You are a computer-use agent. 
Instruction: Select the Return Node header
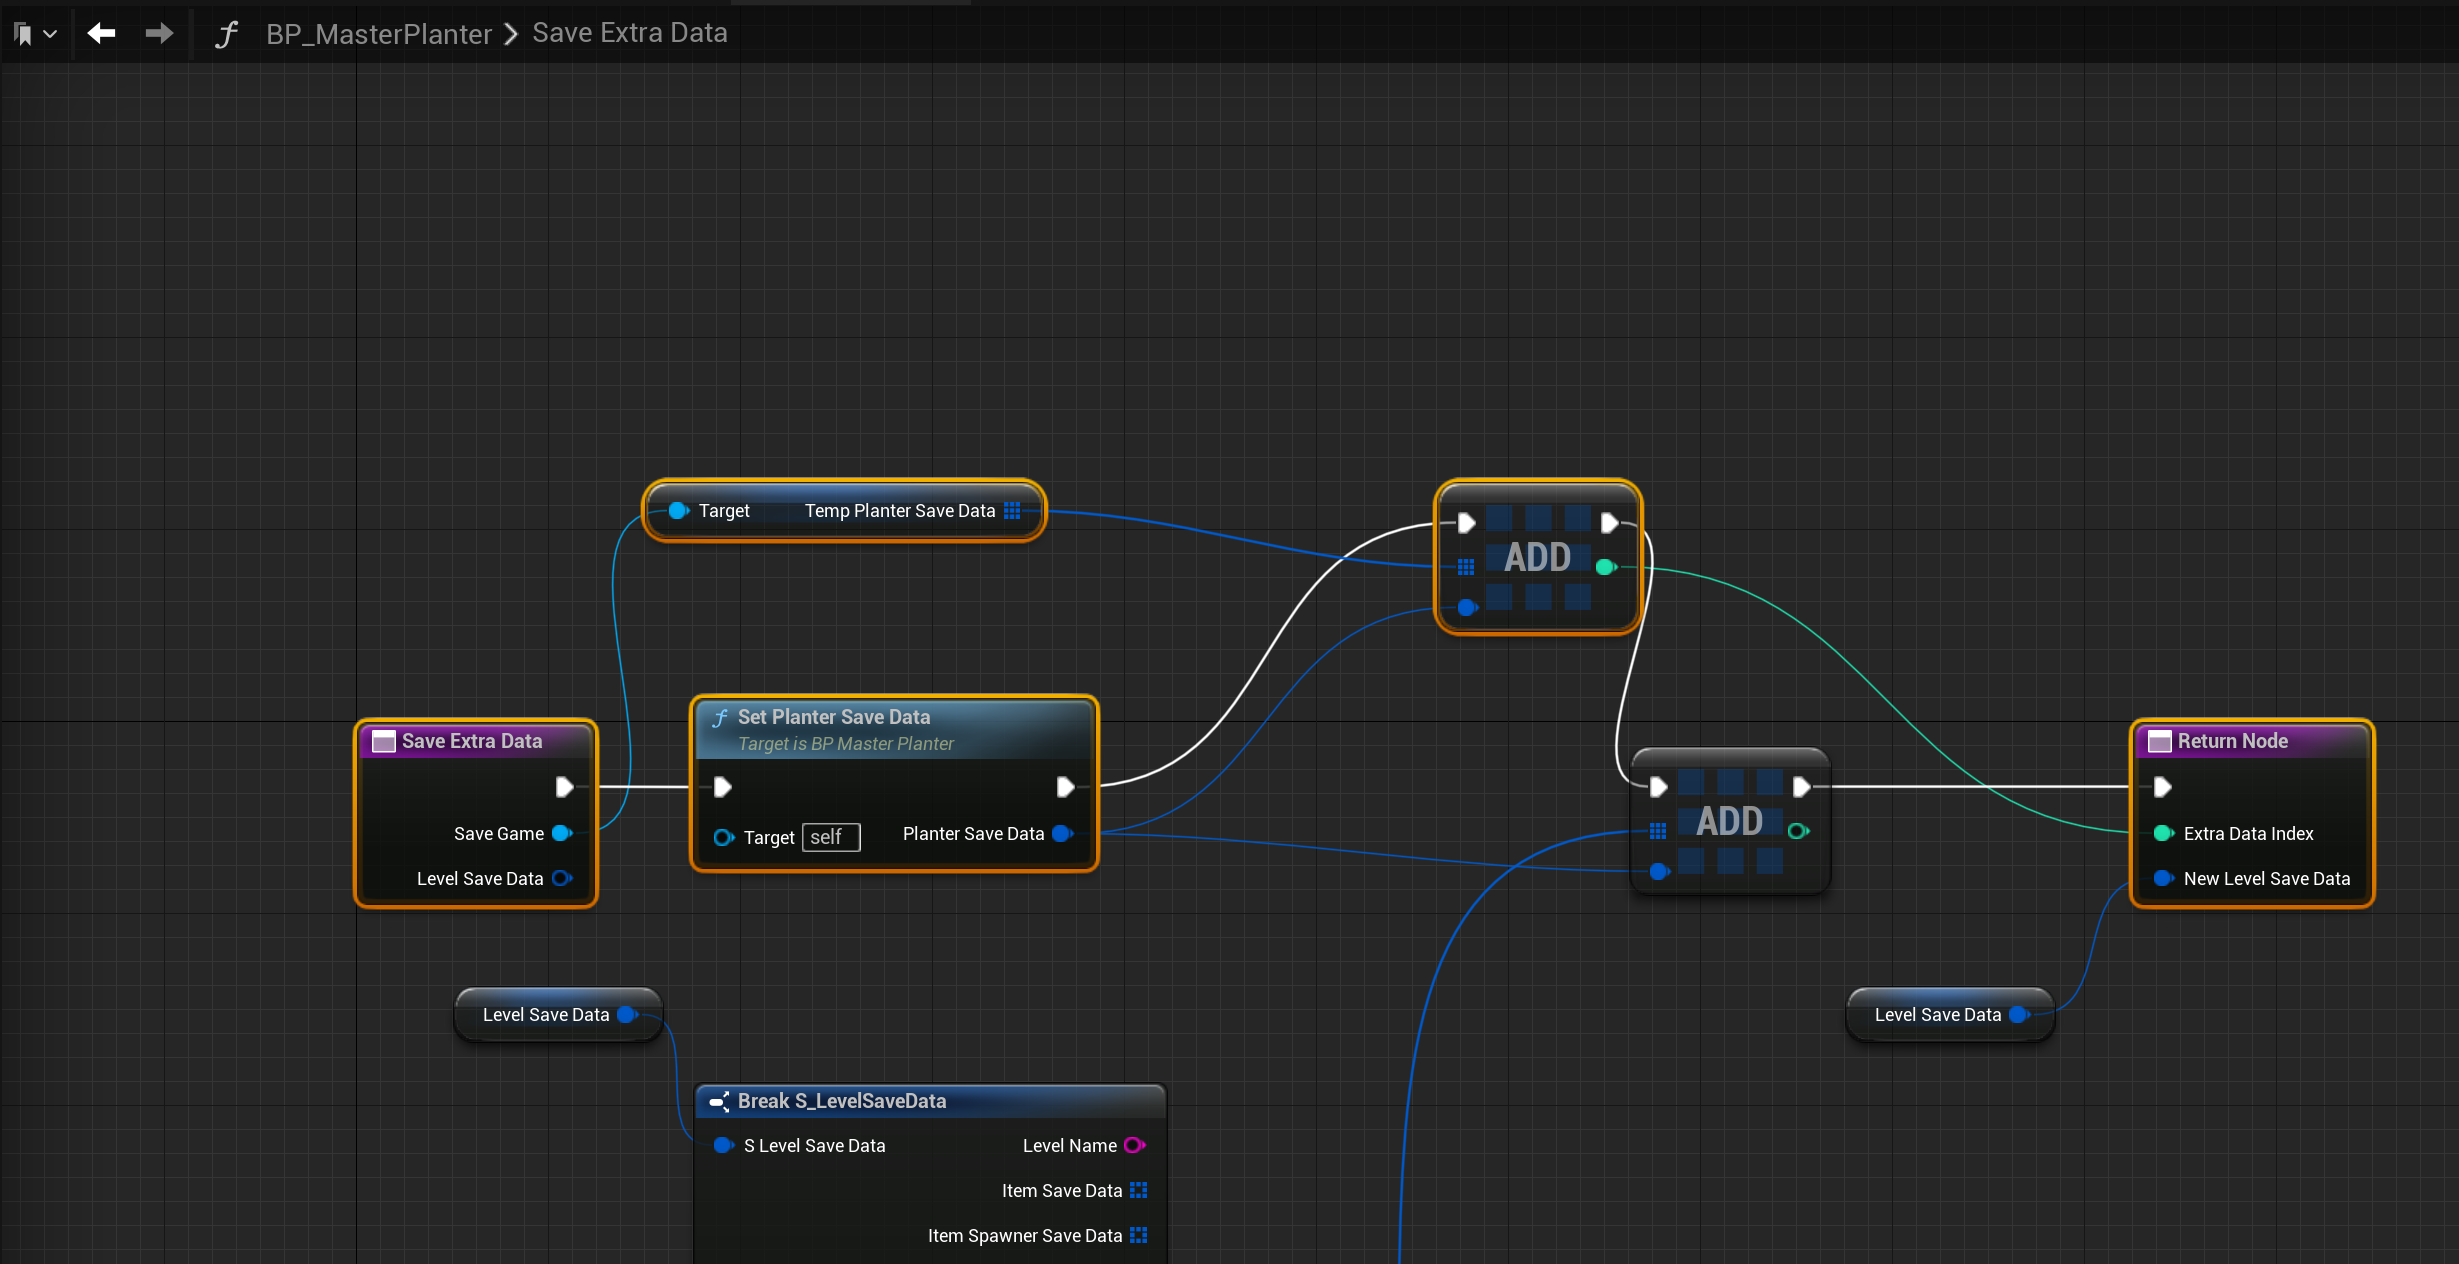[x=2232, y=741]
